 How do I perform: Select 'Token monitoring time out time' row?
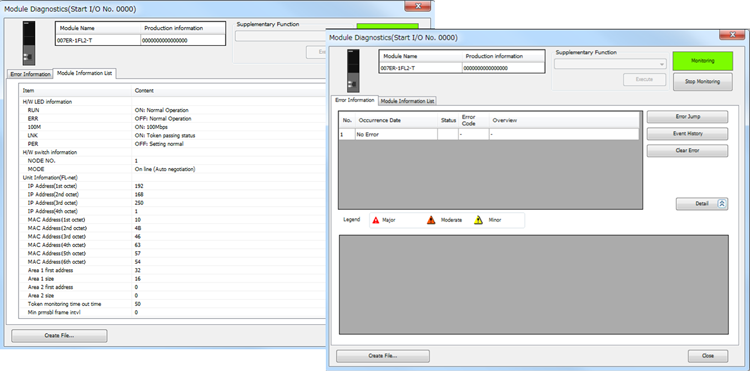click(x=172, y=304)
